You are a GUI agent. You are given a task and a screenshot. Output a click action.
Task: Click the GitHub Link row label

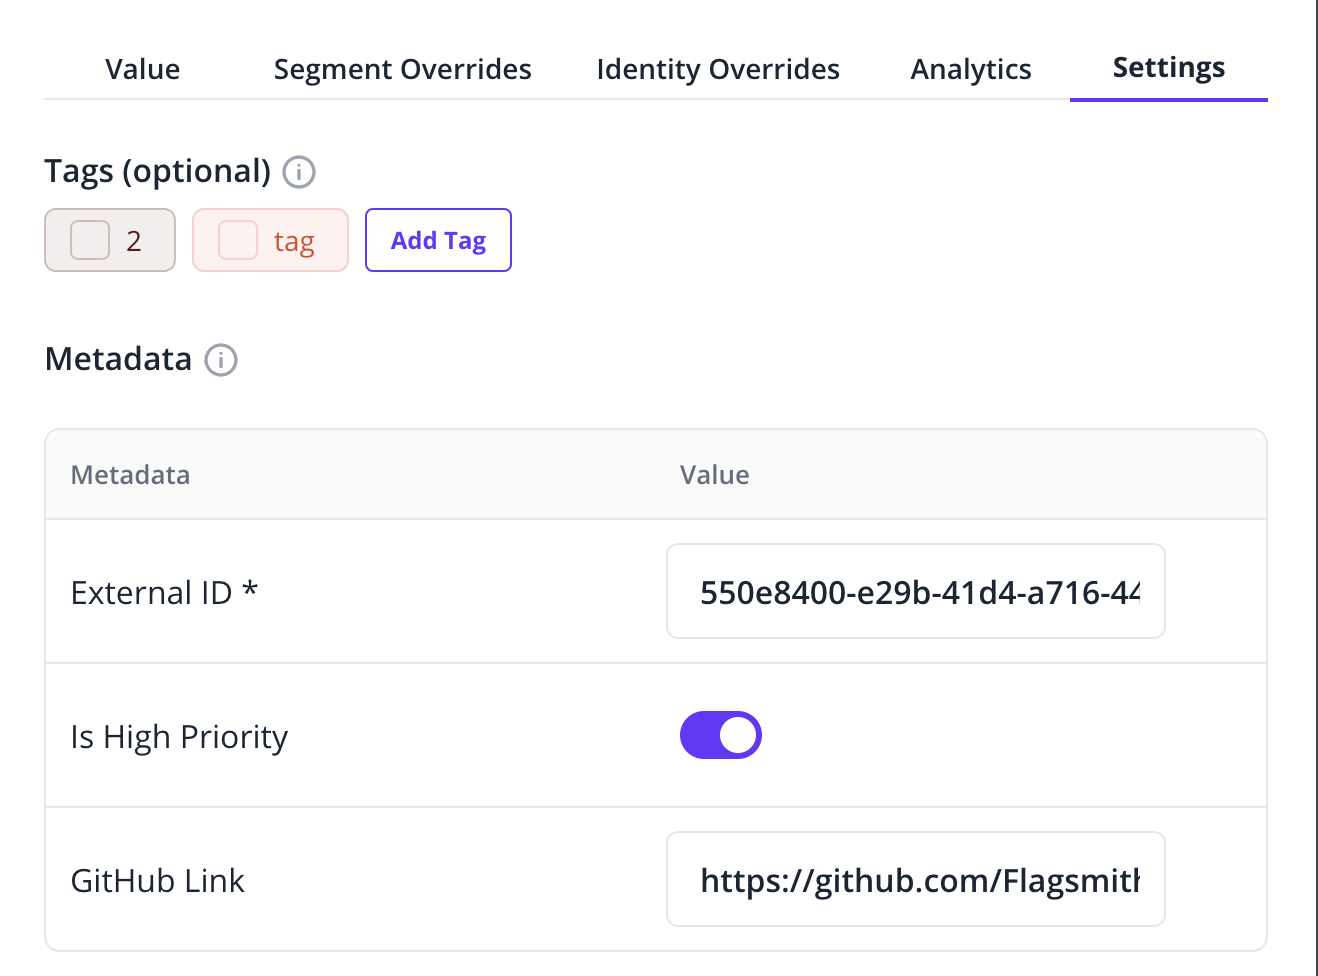(x=158, y=881)
